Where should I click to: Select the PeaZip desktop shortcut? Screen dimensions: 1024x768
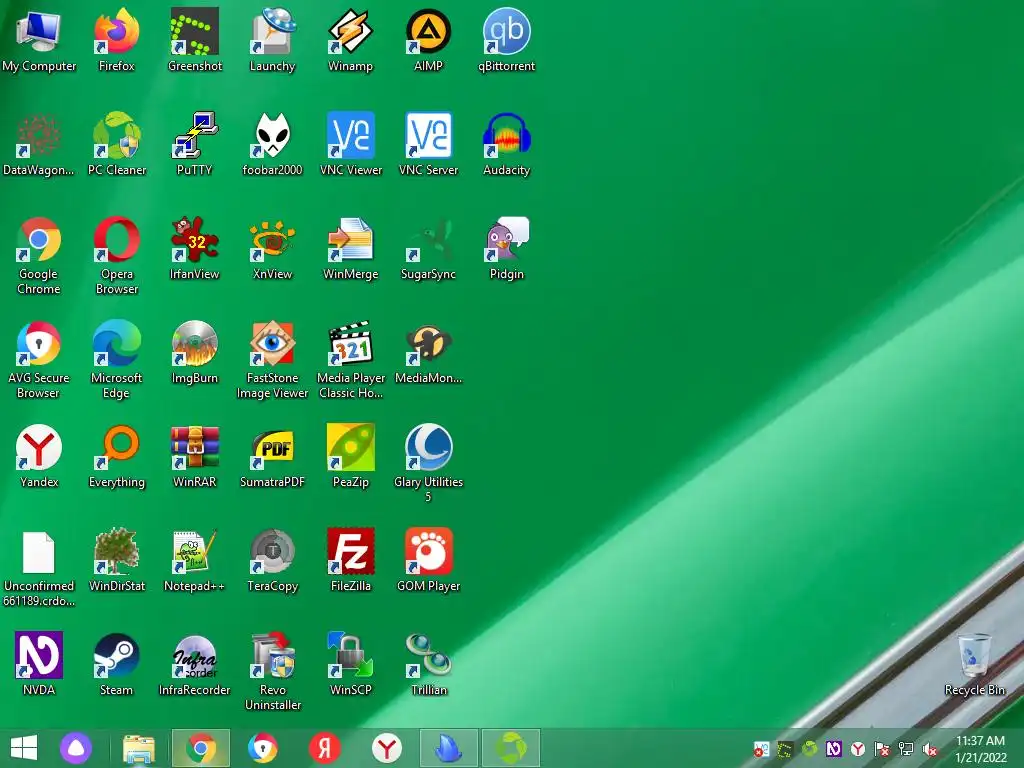click(351, 456)
